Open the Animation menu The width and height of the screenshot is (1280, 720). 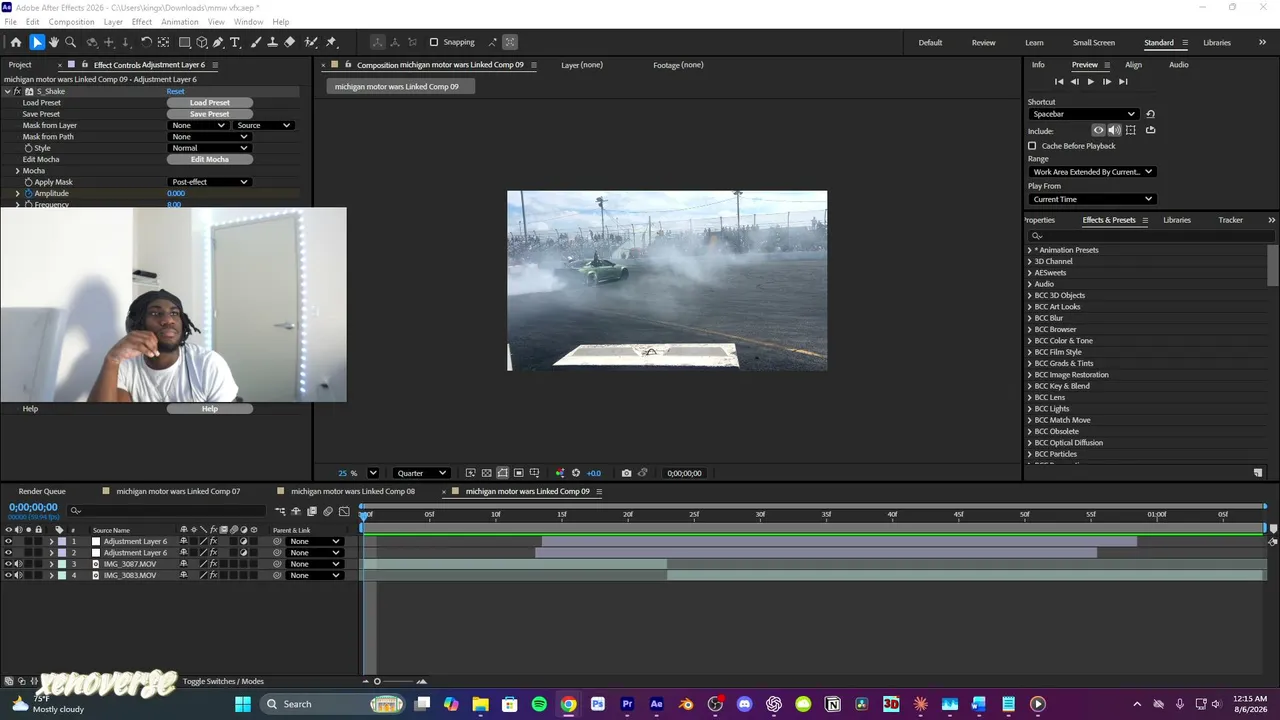coord(180,22)
